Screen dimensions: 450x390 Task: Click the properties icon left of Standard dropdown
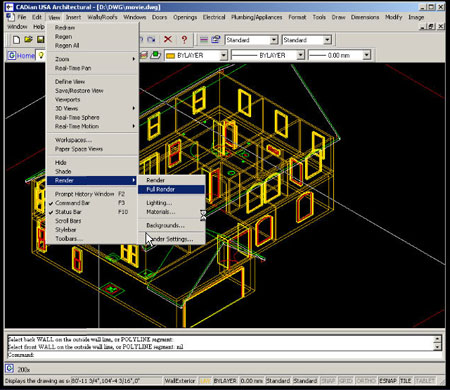click(216, 40)
